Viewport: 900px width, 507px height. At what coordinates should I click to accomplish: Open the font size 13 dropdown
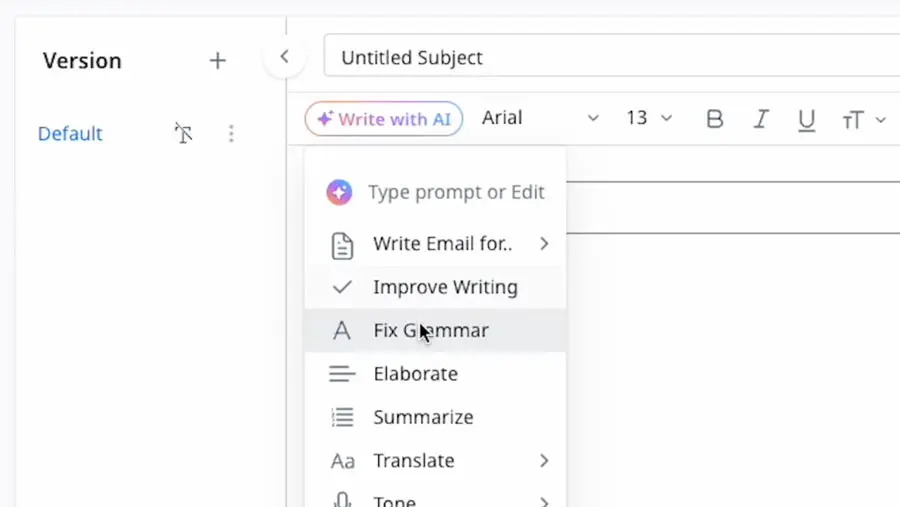pos(649,118)
